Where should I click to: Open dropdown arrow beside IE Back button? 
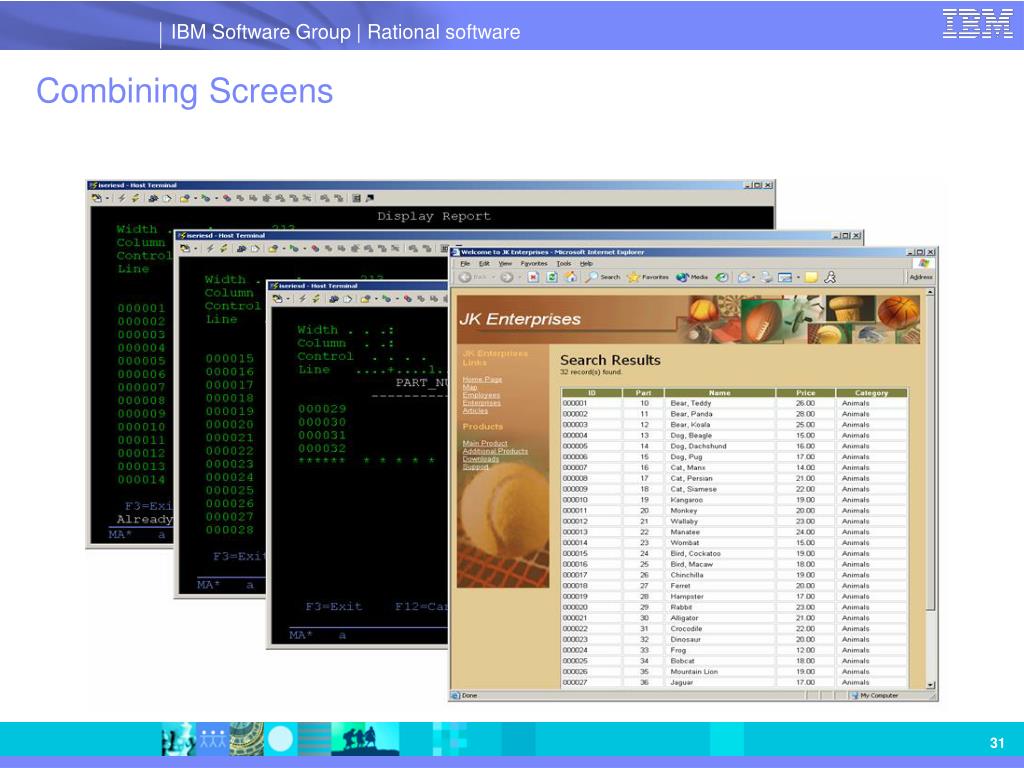(494, 278)
